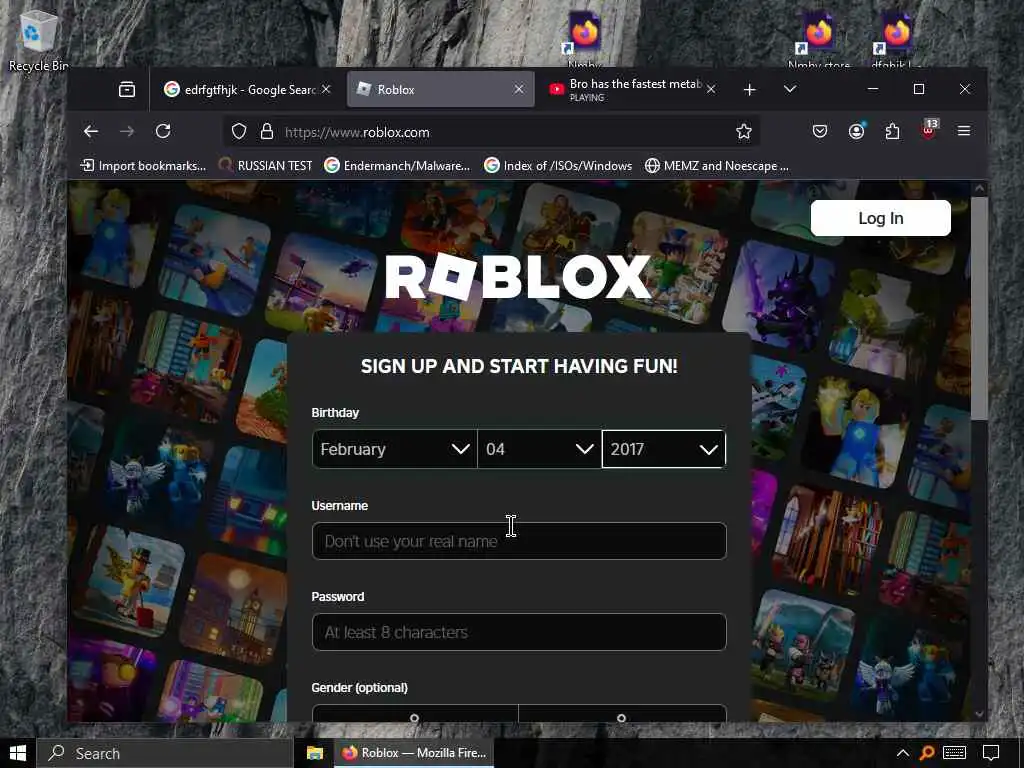Click the ROBLOX logo
This screenshot has width=1024, height=768.
[x=517, y=277]
